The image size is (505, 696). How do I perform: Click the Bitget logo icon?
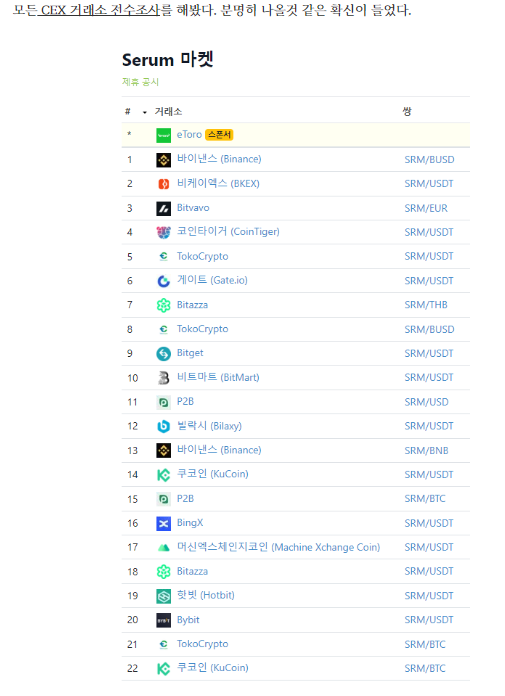pyautogui.click(x=163, y=354)
